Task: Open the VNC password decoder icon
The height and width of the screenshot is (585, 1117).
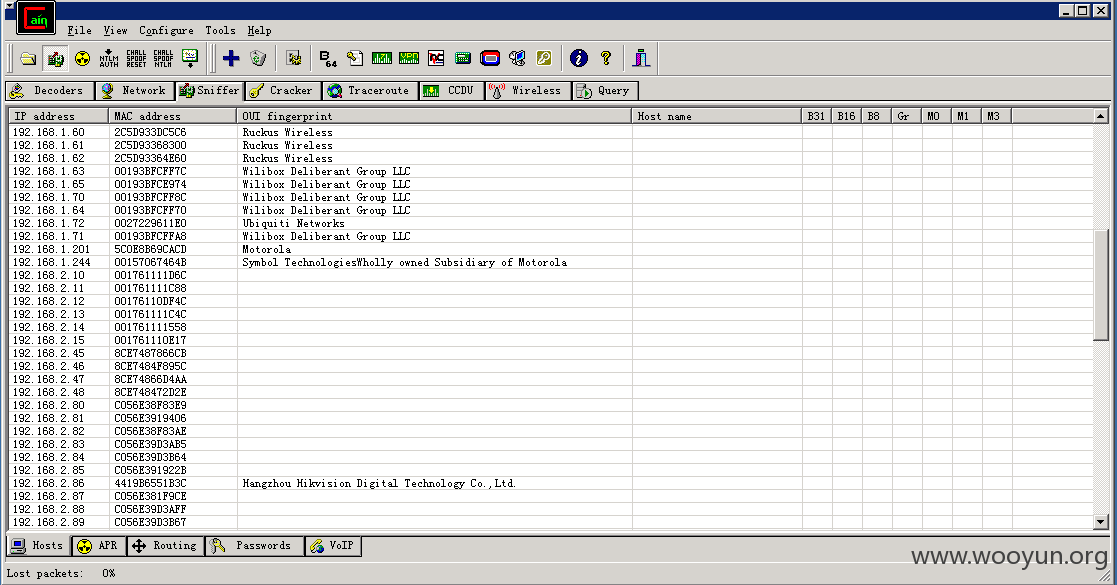Action: [436, 58]
